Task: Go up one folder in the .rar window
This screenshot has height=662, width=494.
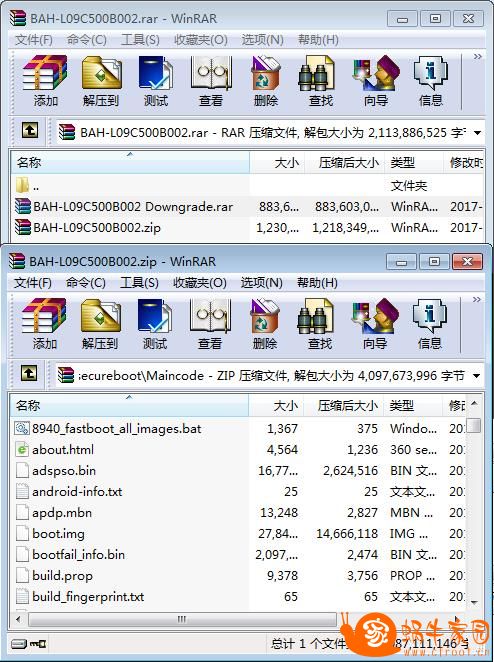Action: tap(30, 130)
